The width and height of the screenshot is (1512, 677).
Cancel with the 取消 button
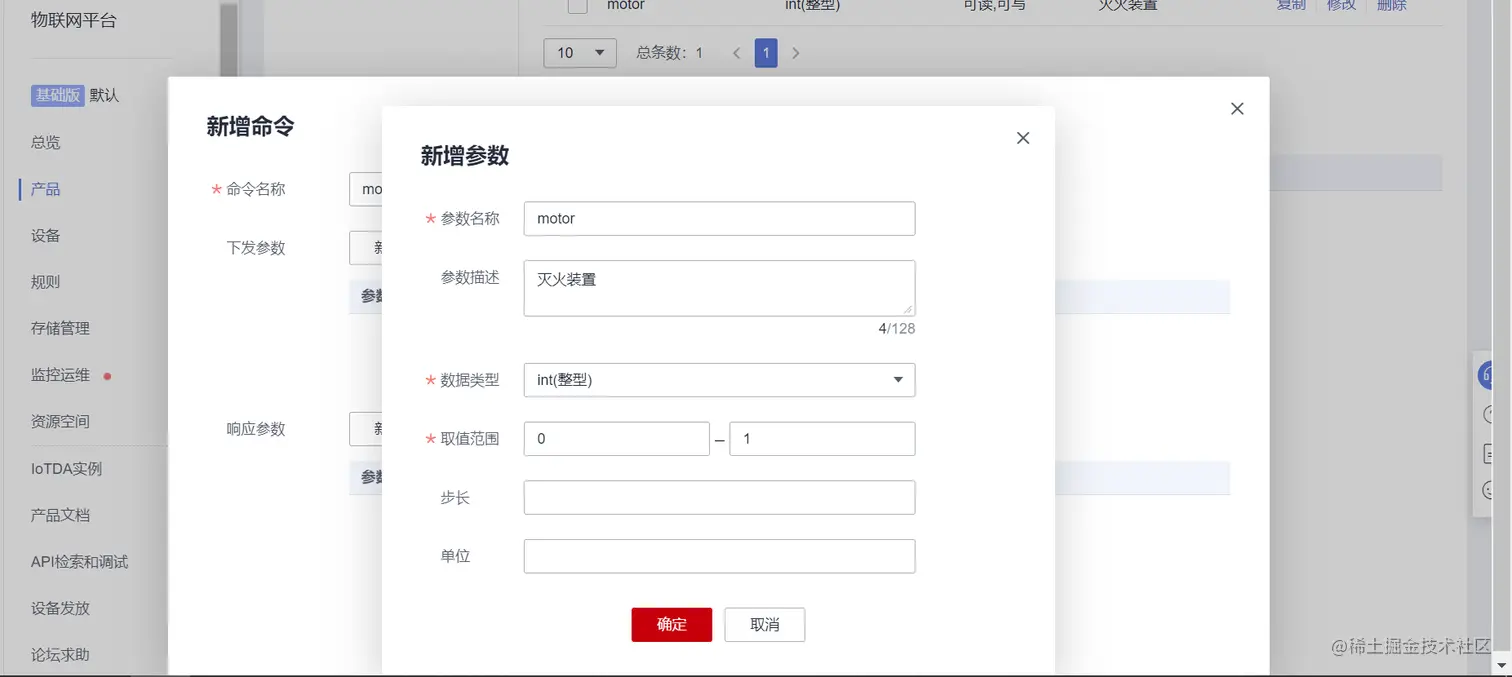[765, 624]
